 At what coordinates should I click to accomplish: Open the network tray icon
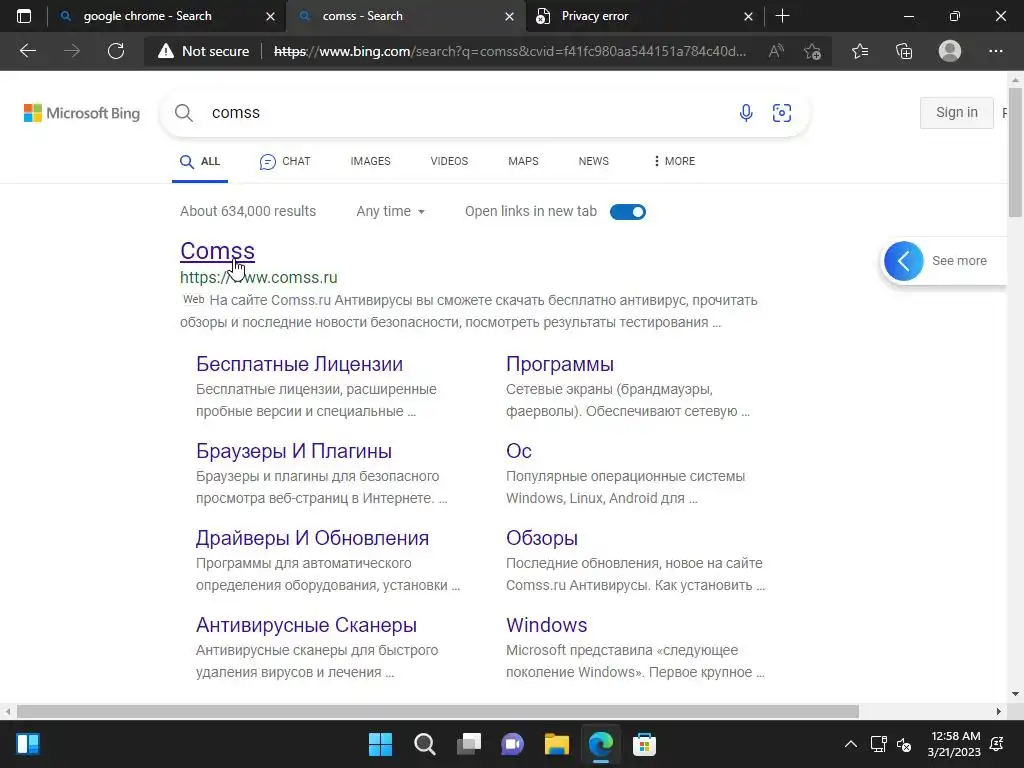pyautogui.click(x=878, y=744)
